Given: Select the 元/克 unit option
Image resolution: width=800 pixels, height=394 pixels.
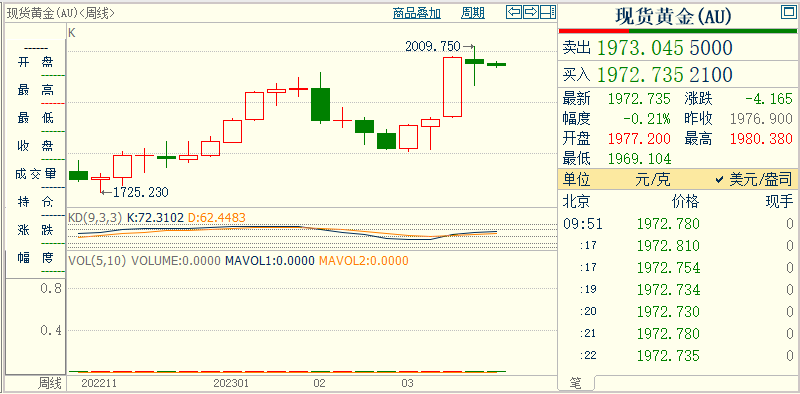Looking at the screenshot, I should pos(653,180).
